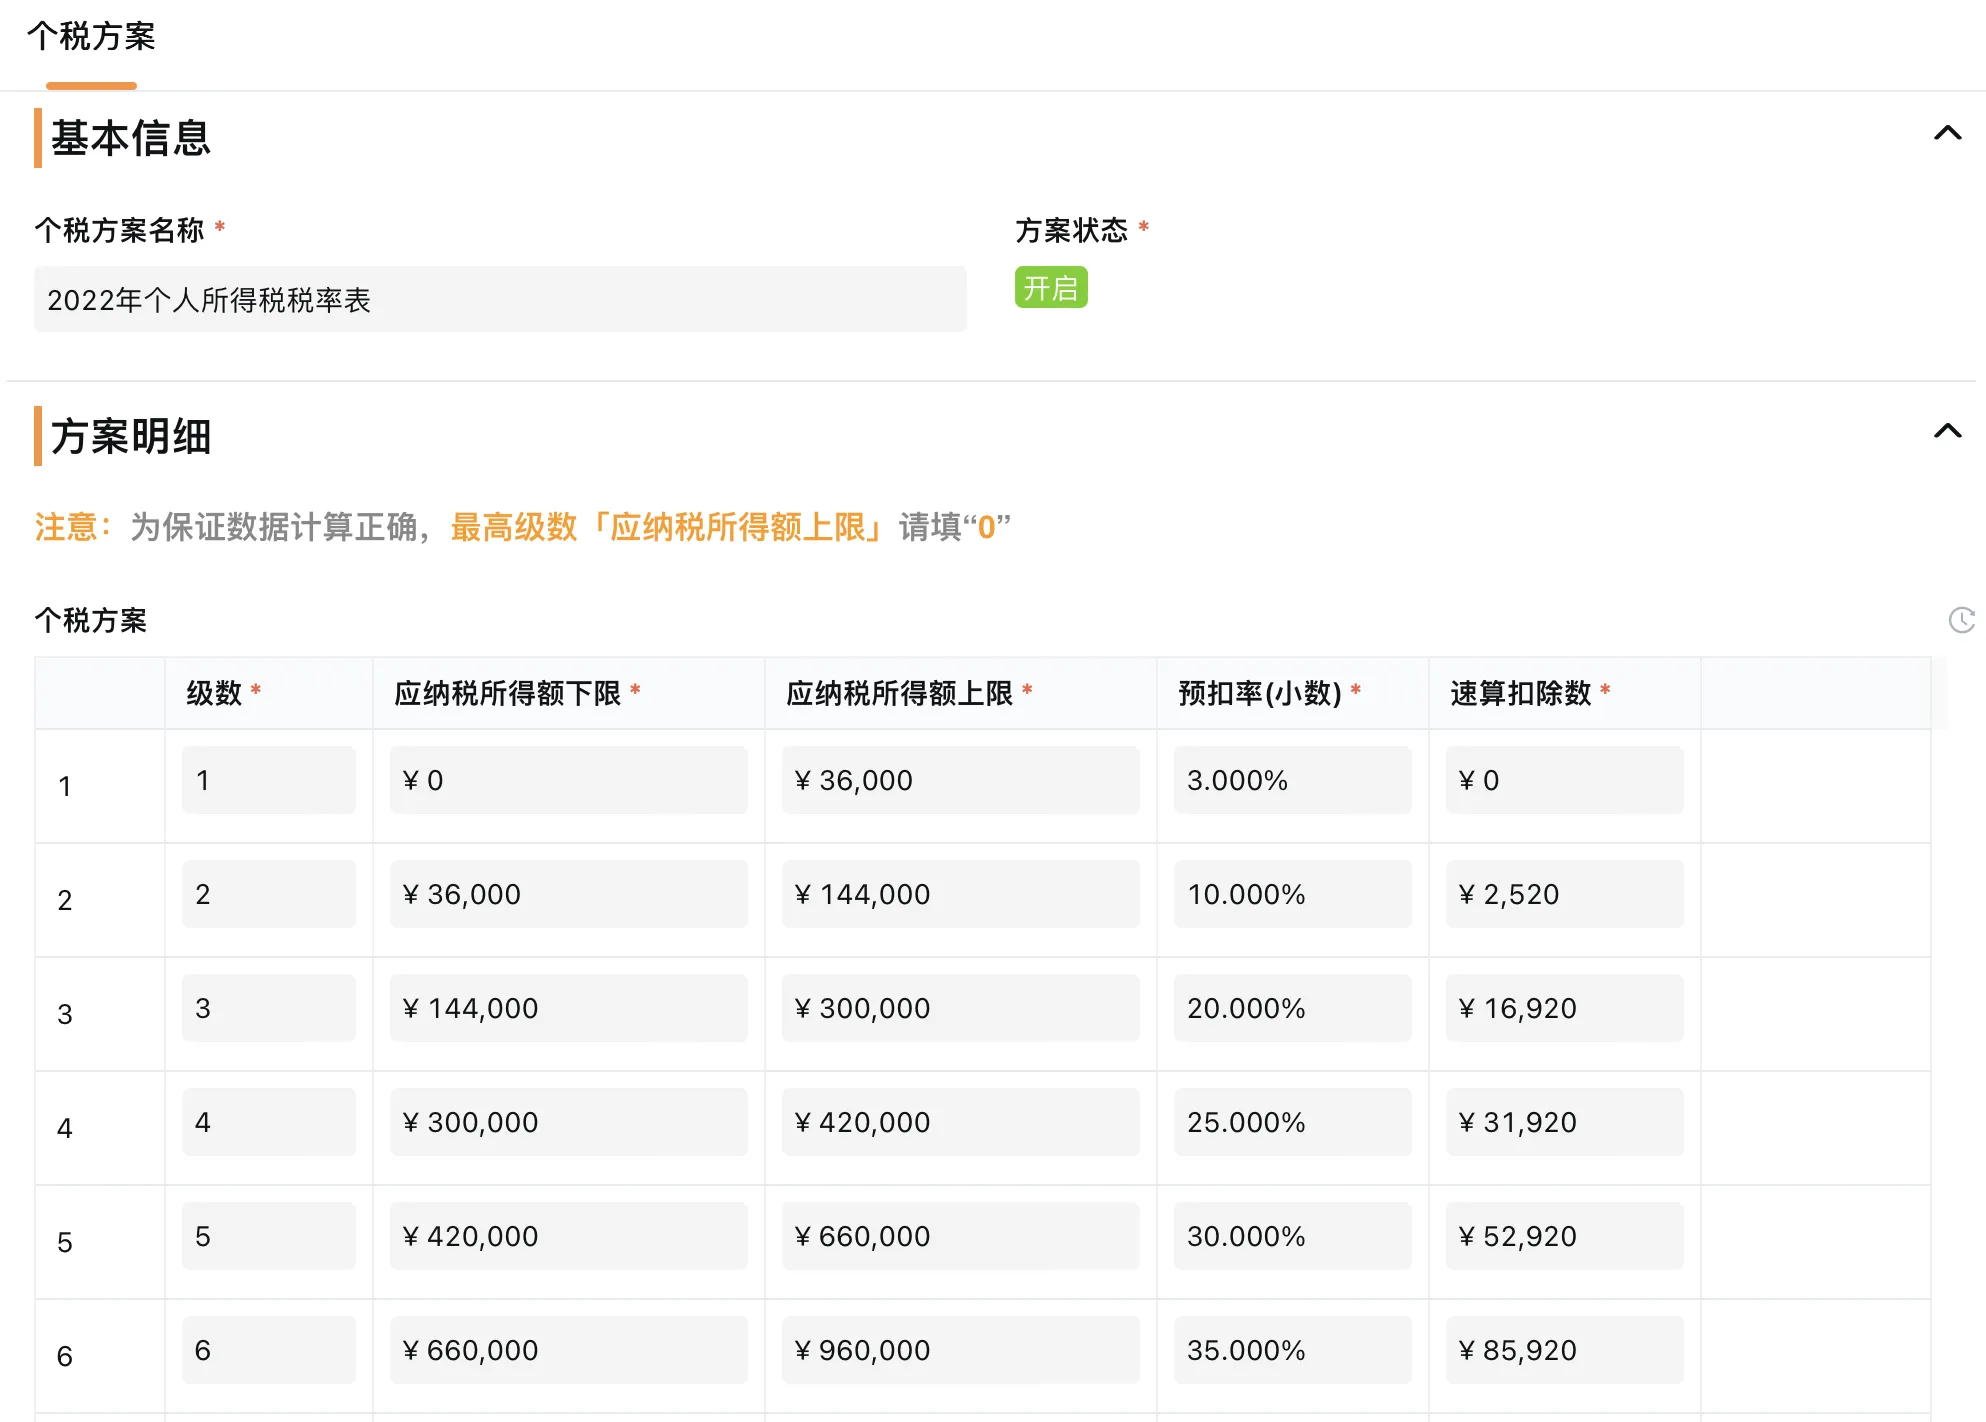Click the 30.000% rate in row 5
The image size is (1986, 1422).
(x=1292, y=1235)
